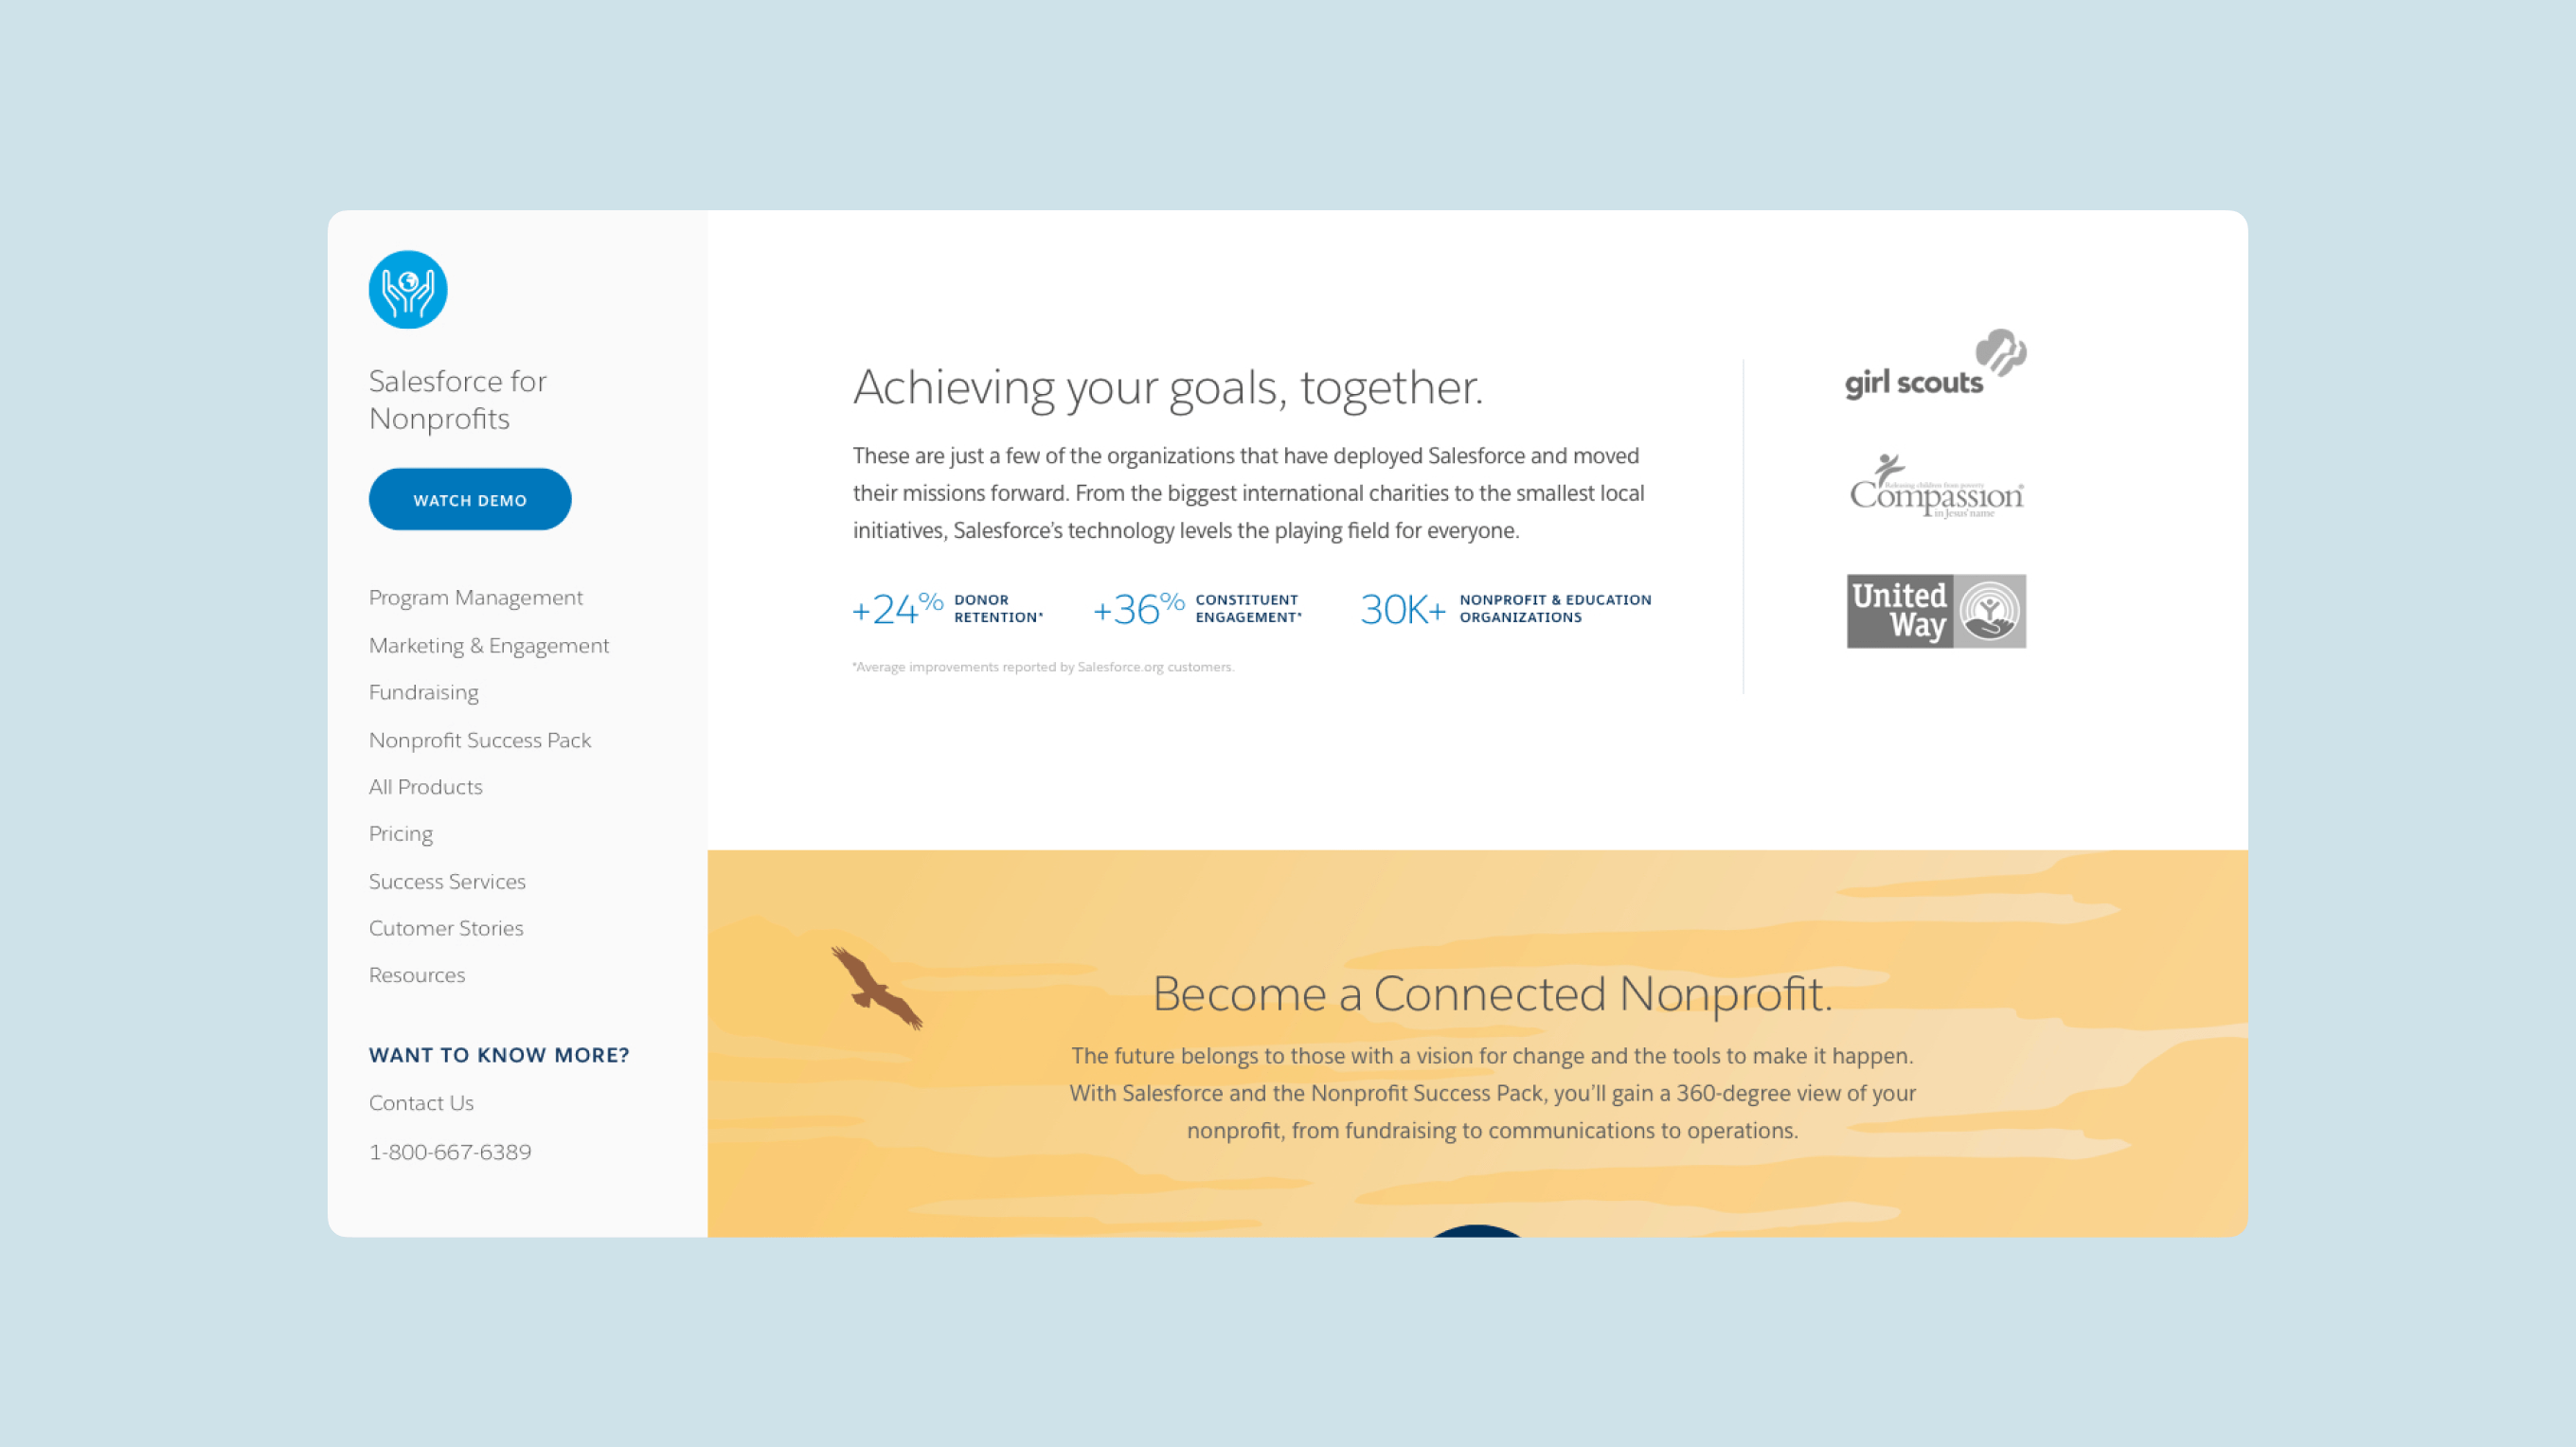This screenshot has height=1447, width=2576.
Task: Expand the Marketing and Engagement section
Action: (489, 644)
